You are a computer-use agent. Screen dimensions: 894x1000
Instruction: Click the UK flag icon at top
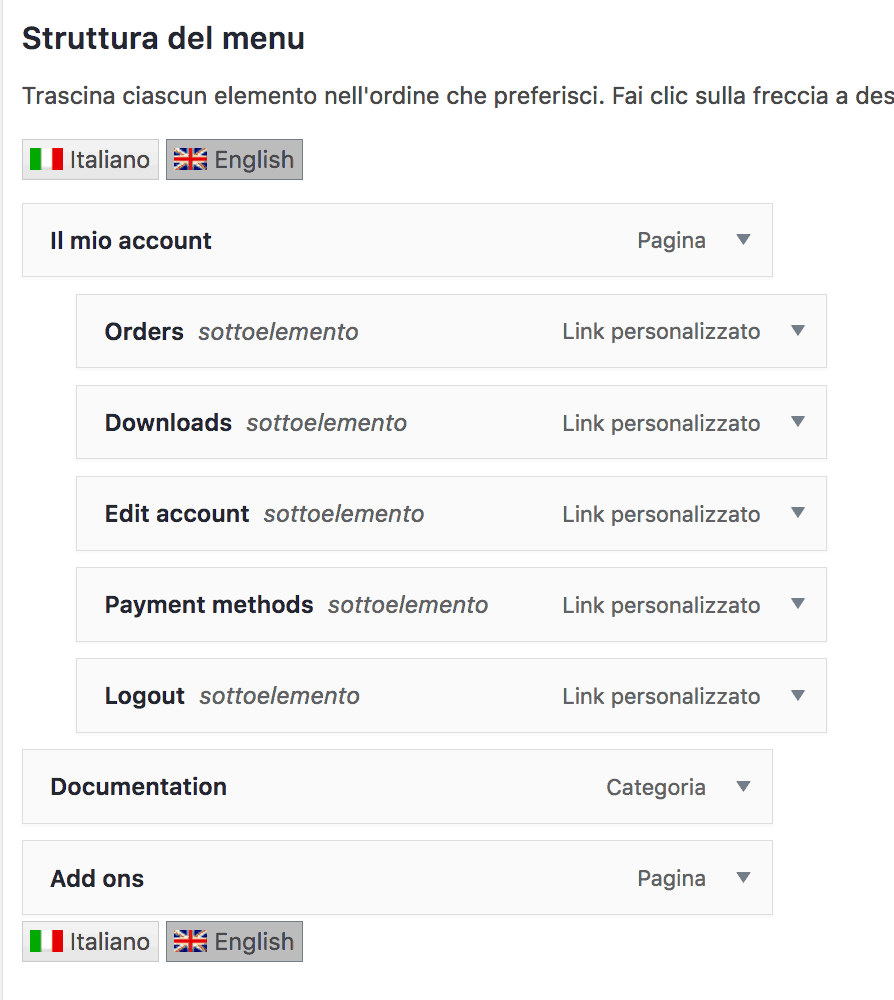click(x=191, y=159)
